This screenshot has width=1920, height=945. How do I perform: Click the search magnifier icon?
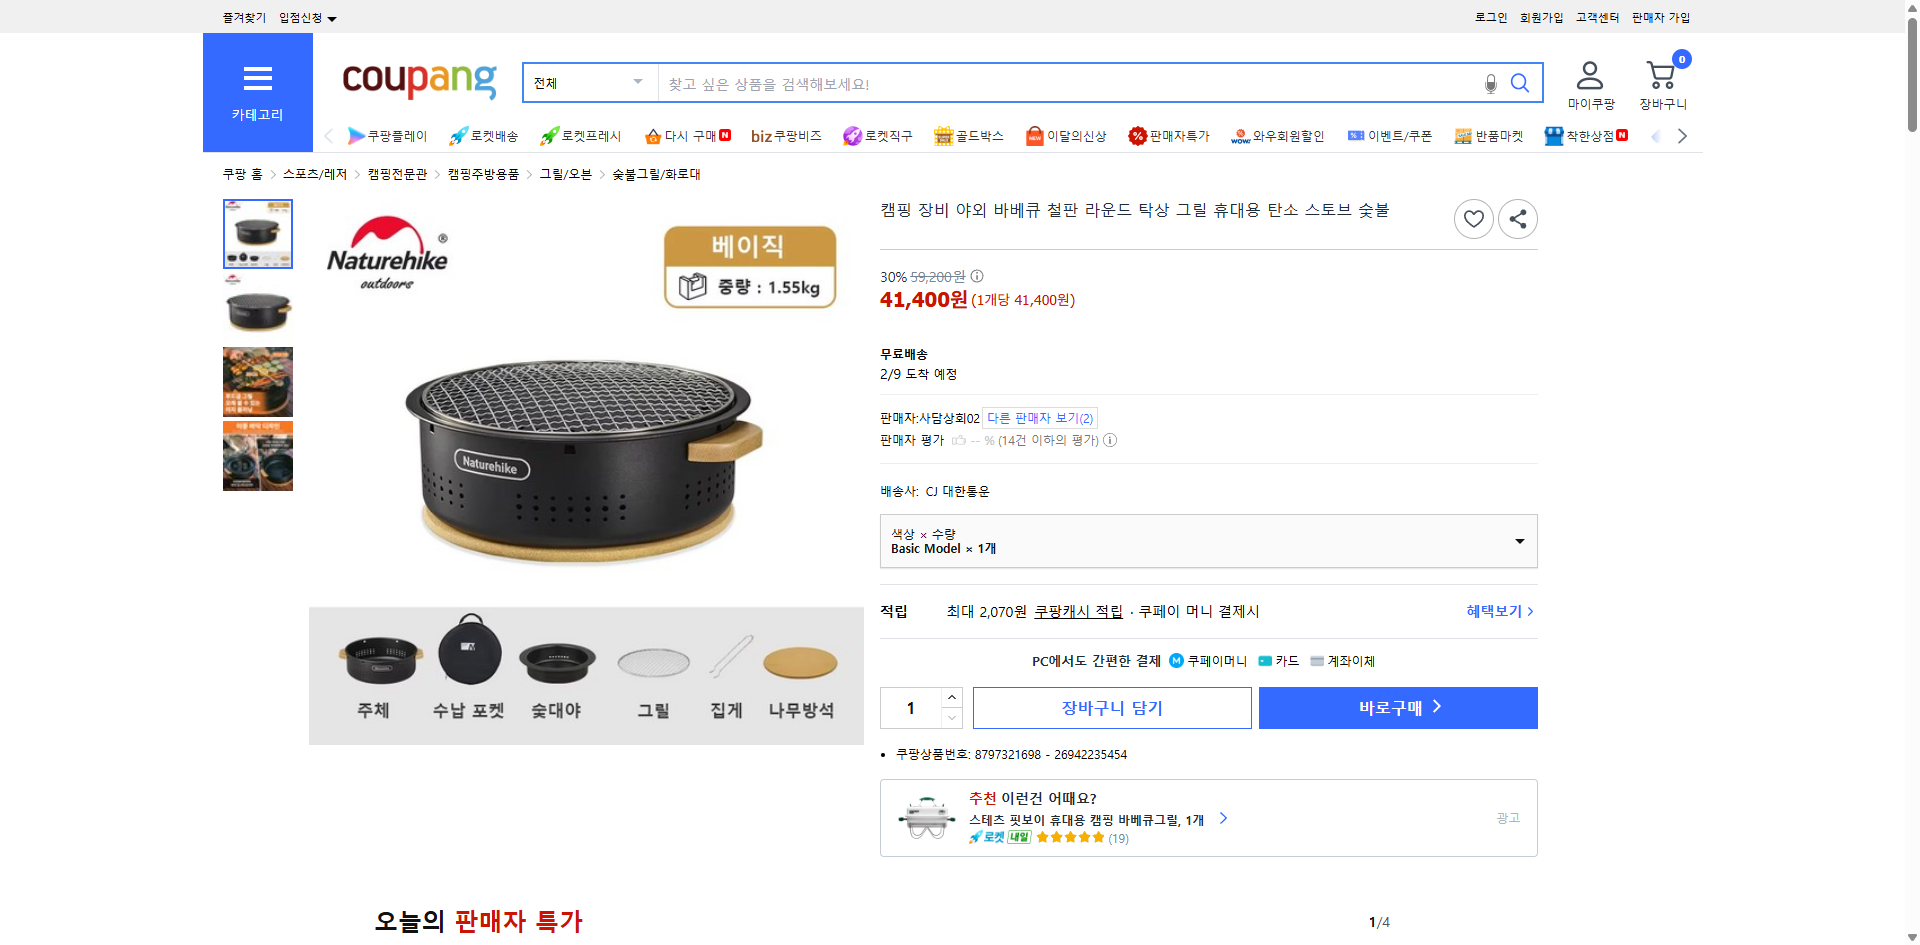tap(1520, 83)
